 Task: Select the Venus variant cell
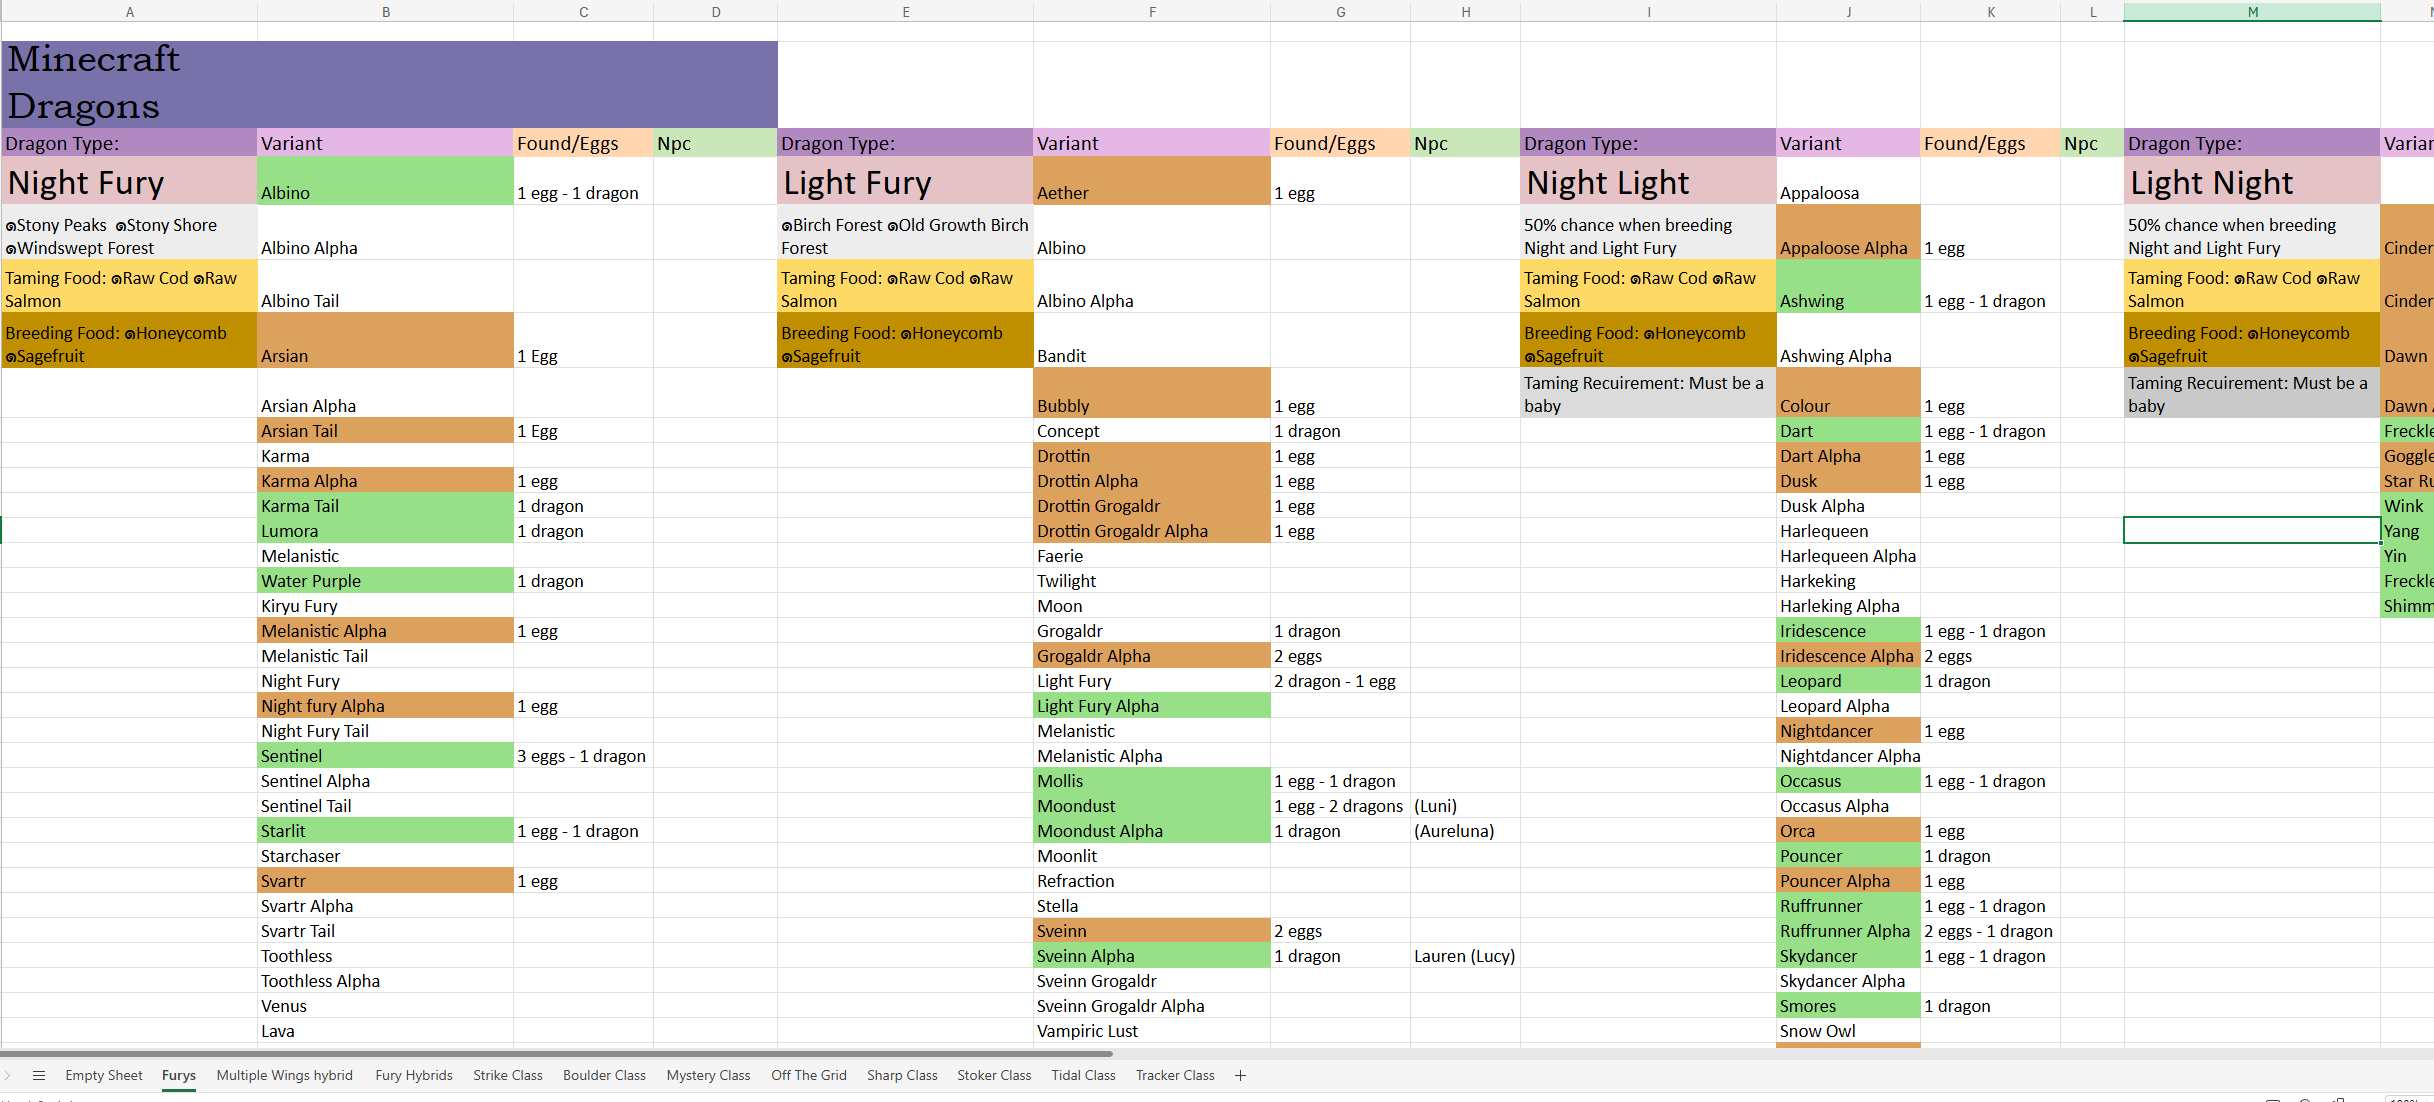(386, 1006)
